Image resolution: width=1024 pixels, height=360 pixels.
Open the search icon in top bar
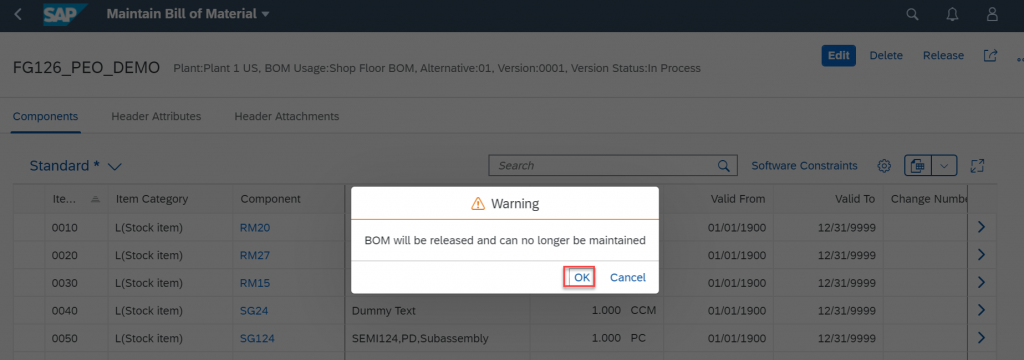[x=912, y=14]
